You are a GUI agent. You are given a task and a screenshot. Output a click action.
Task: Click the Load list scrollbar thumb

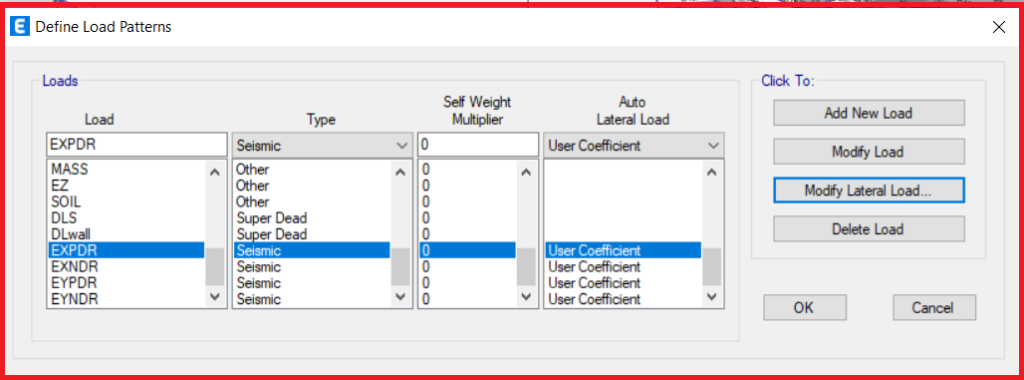[215, 266]
